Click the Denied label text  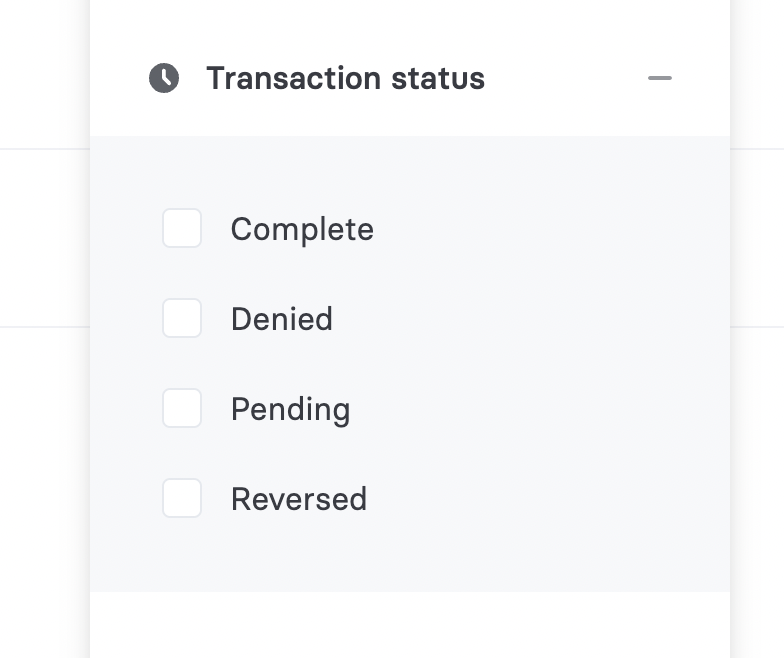click(282, 319)
